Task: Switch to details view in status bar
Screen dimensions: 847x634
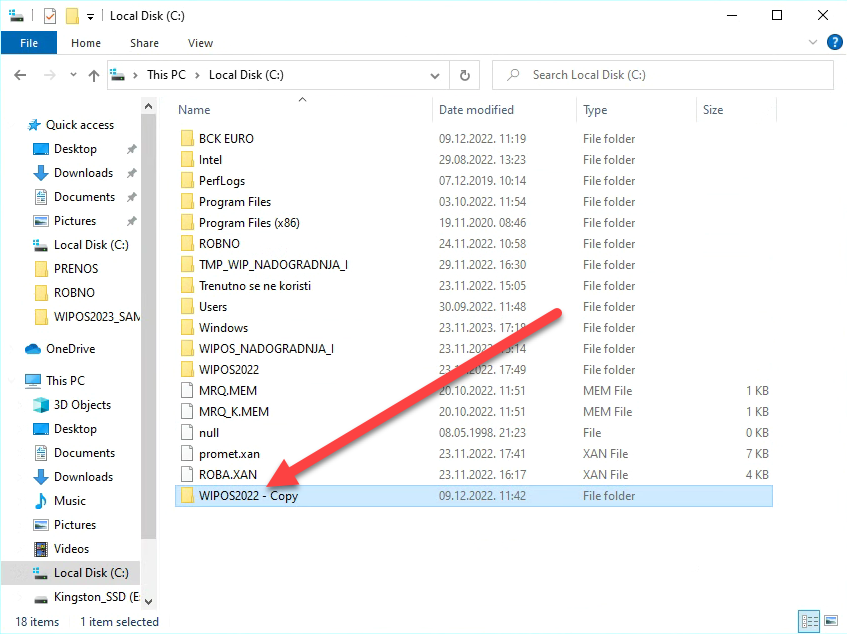Action: (x=809, y=621)
